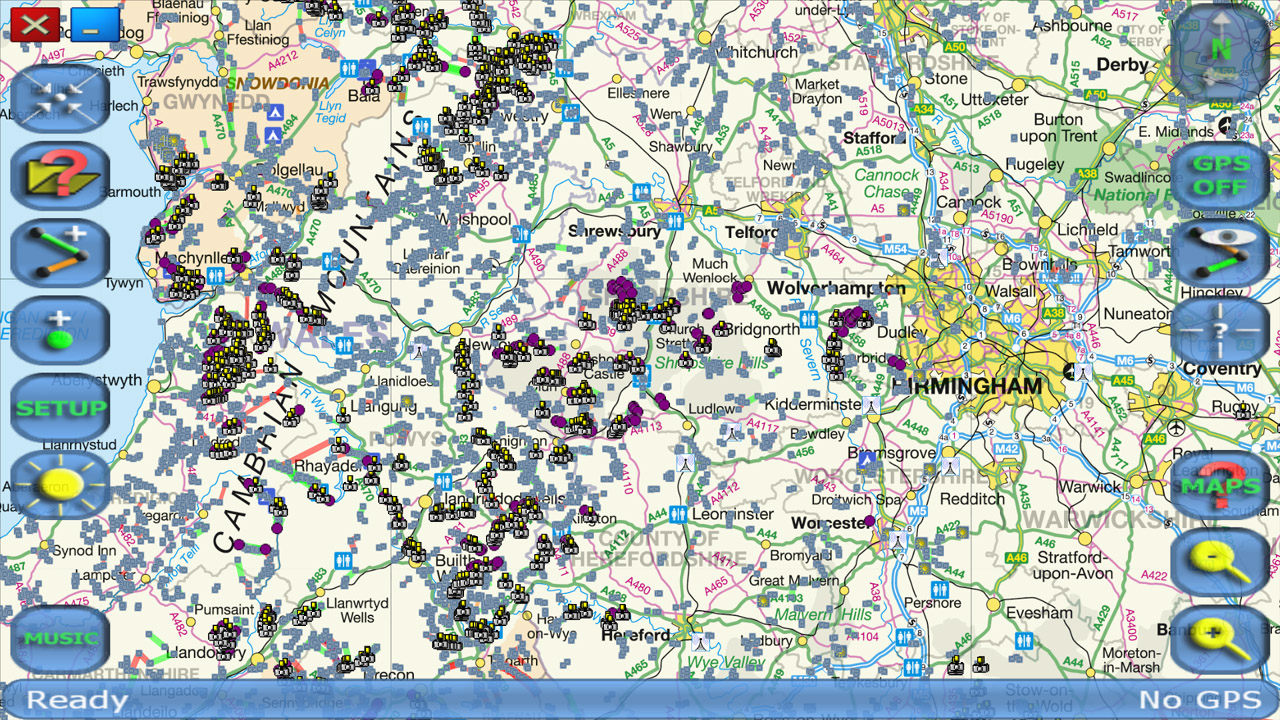Click the Warwick town label
1280x720 pixels.
click(x=1090, y=487)
